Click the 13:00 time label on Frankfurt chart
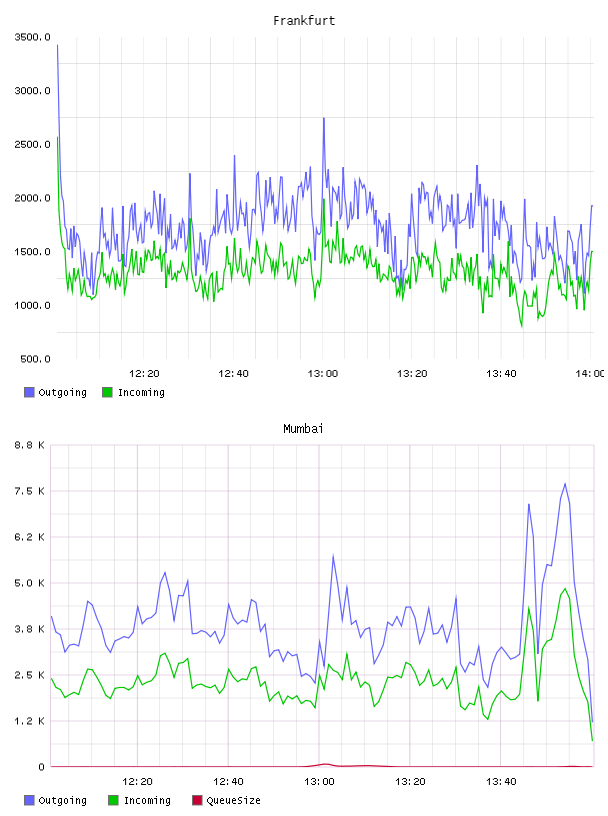Image resolution: width=608 pixels, height=816 pixels. (x=323, y=374)
